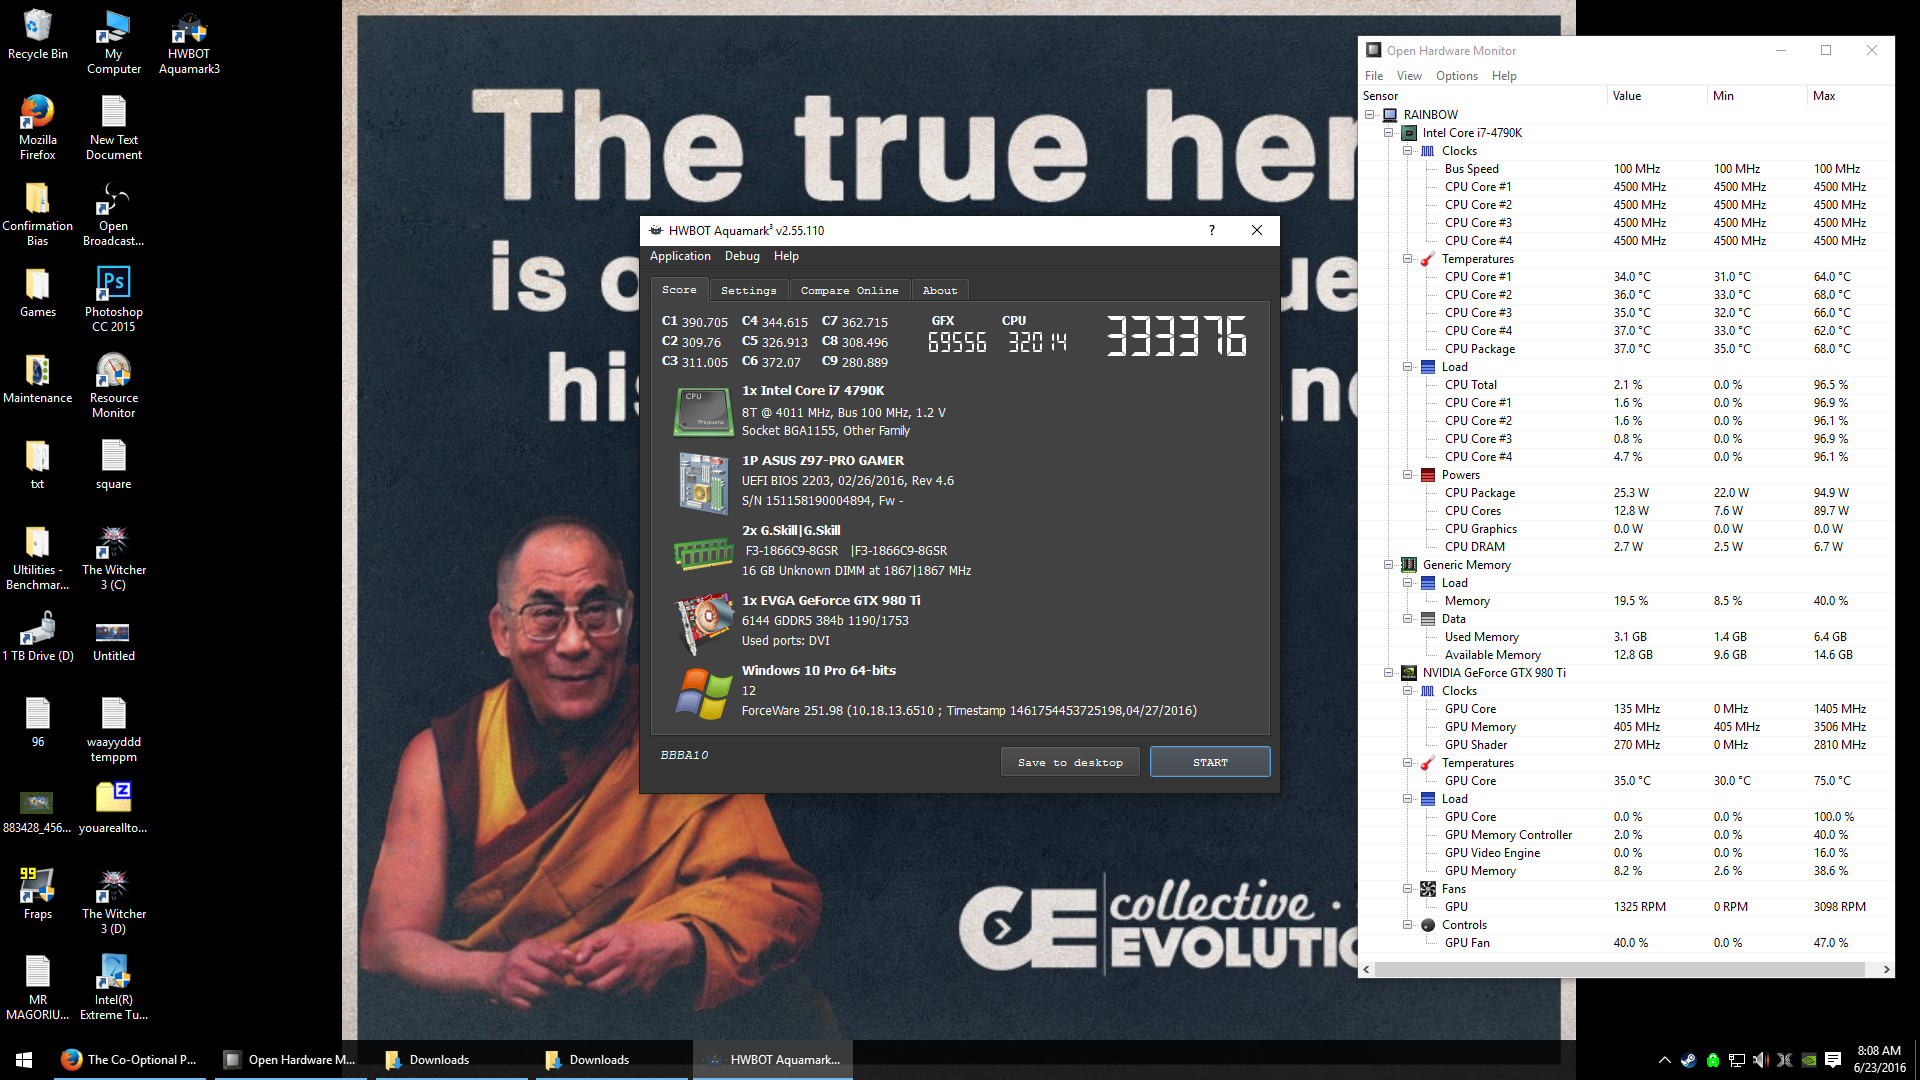Switch to Compare Online tab
1920x1080 pixels.
tap(850, 290)
